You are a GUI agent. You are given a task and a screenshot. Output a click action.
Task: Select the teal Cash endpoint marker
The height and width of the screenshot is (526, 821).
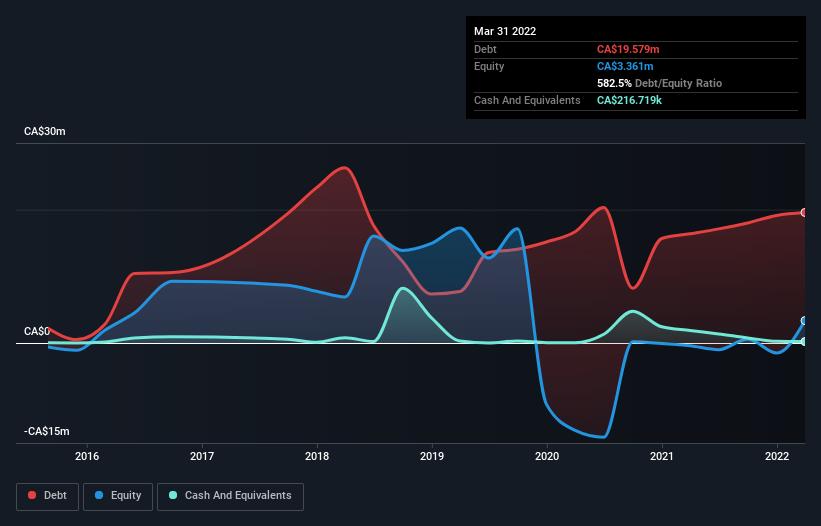[x=804, y=342]
